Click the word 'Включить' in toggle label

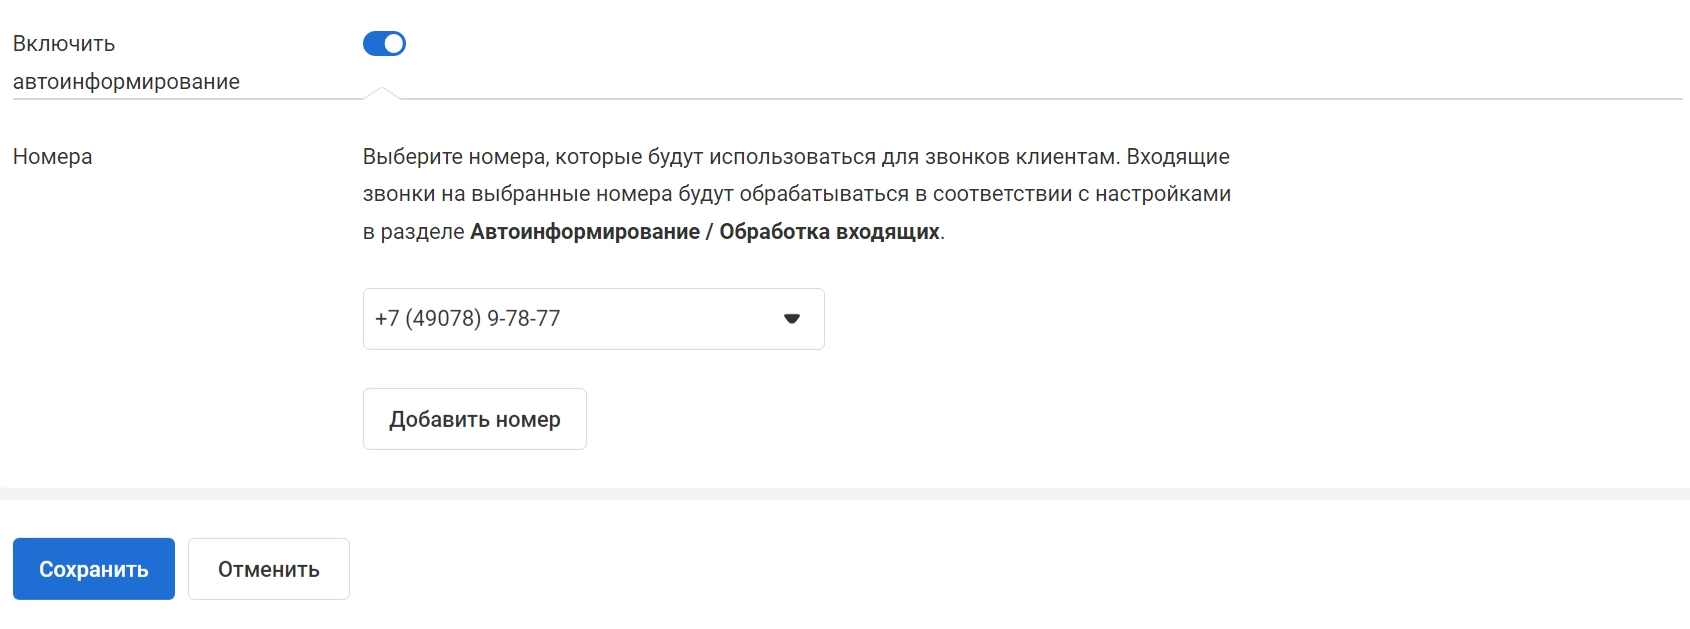tap(64, 44)
